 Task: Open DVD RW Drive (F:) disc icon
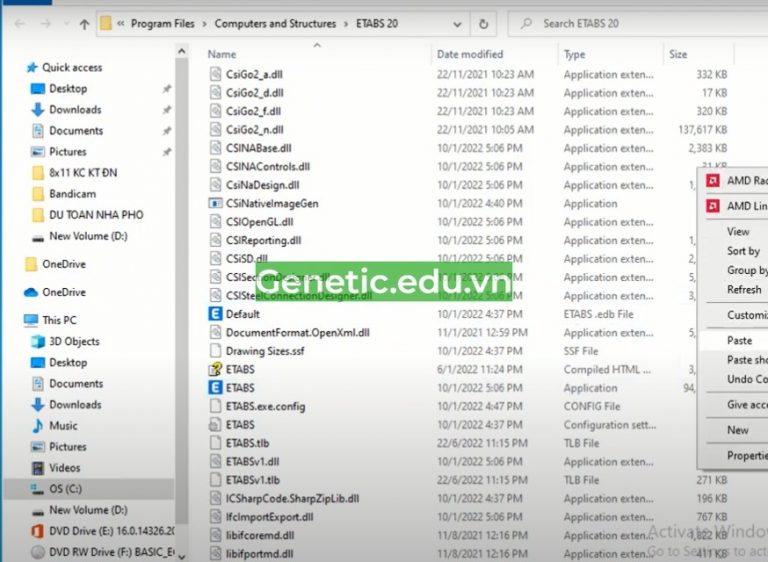(38, 552)
